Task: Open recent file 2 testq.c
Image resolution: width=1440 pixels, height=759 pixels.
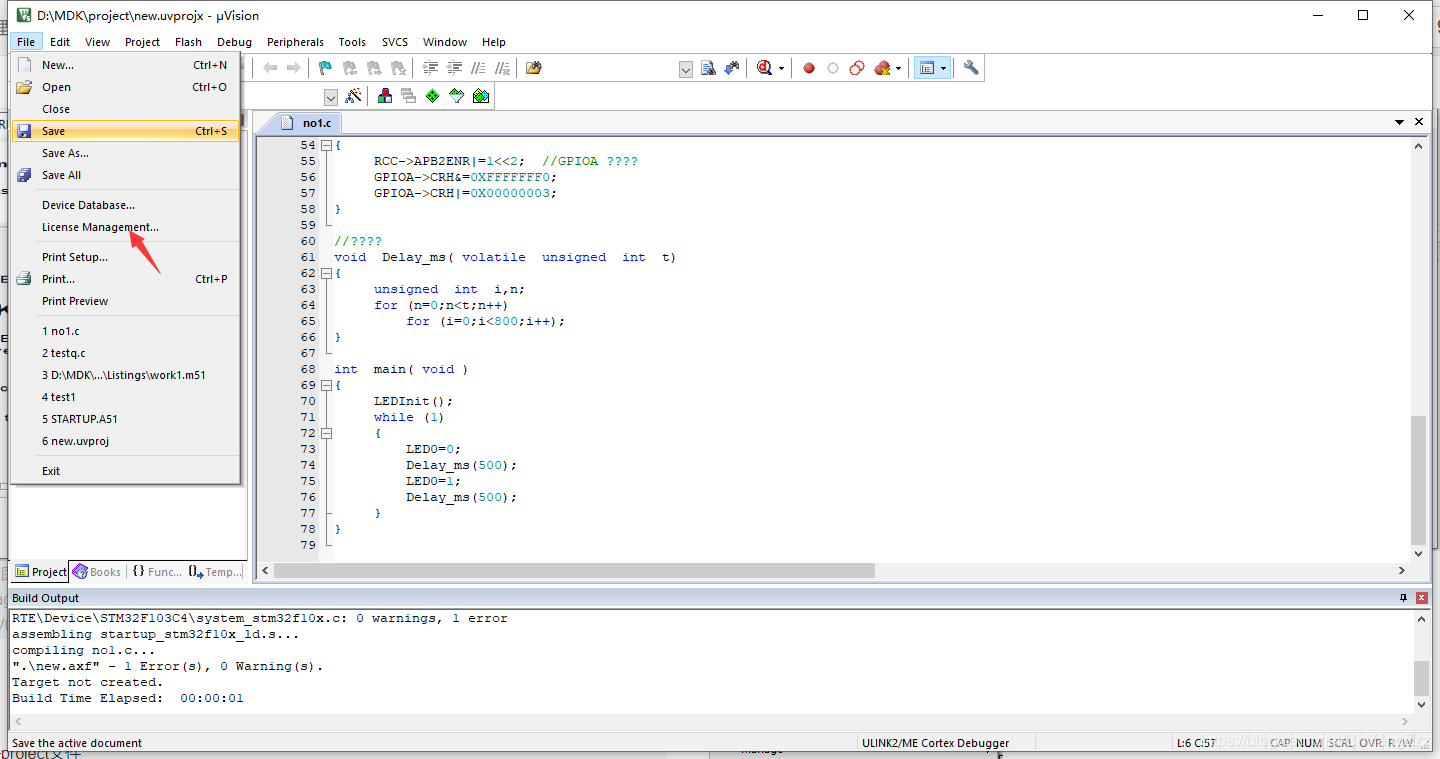Action: tap(125, 353)
